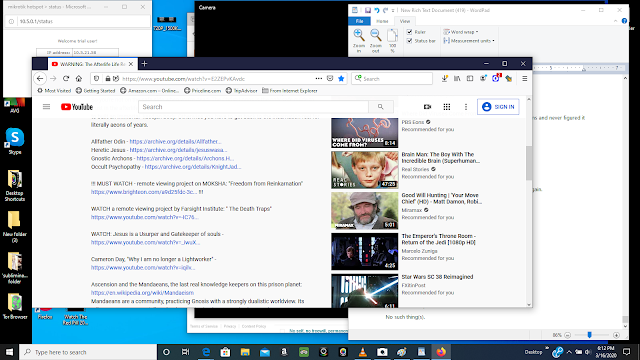Open File Explorer from the taskbar

[245, 352]
